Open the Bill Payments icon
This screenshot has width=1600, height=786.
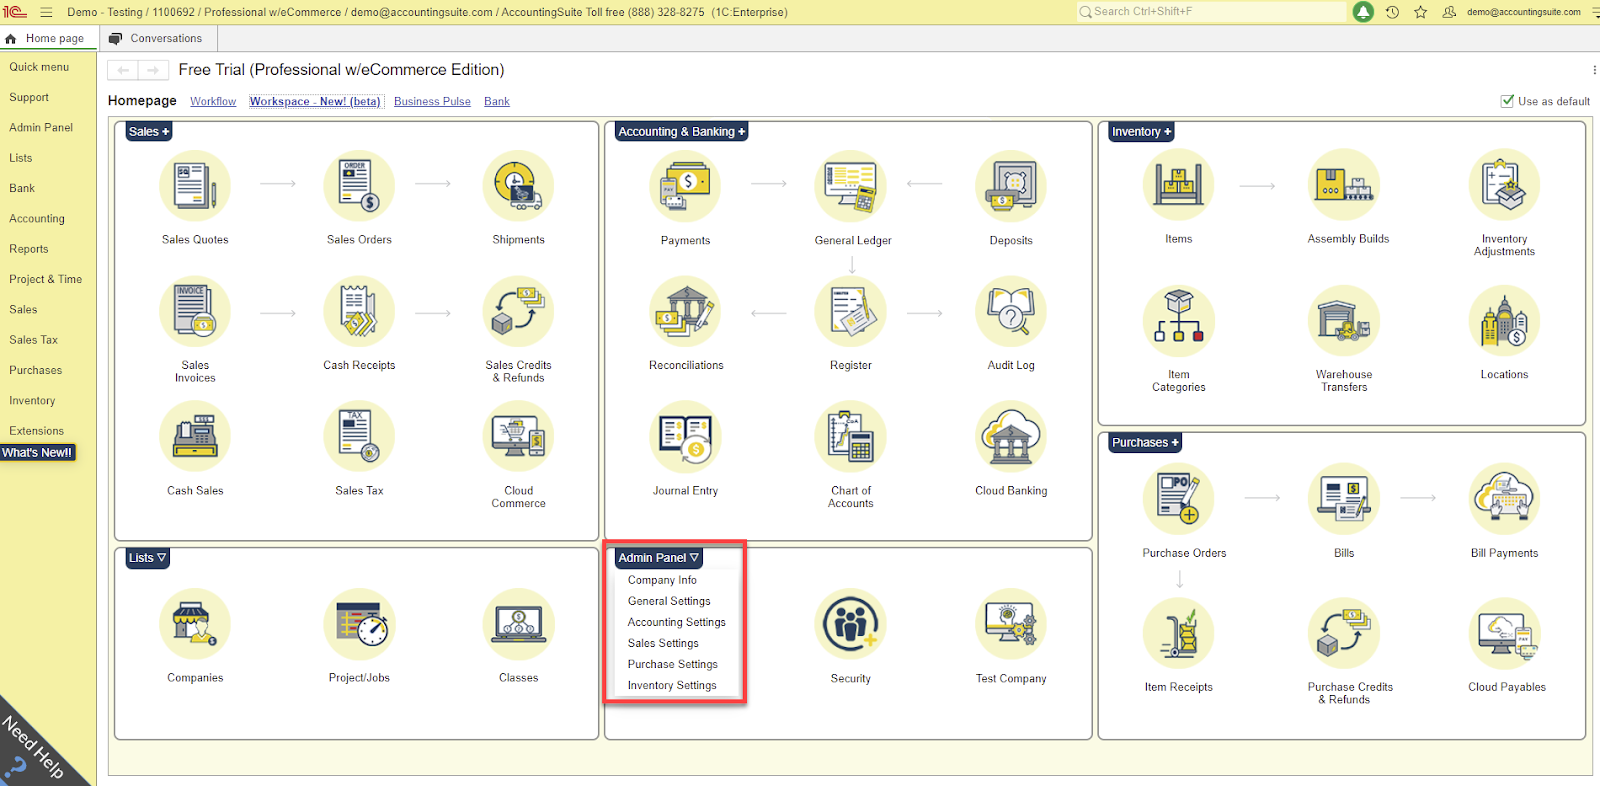click(1504, 498)
